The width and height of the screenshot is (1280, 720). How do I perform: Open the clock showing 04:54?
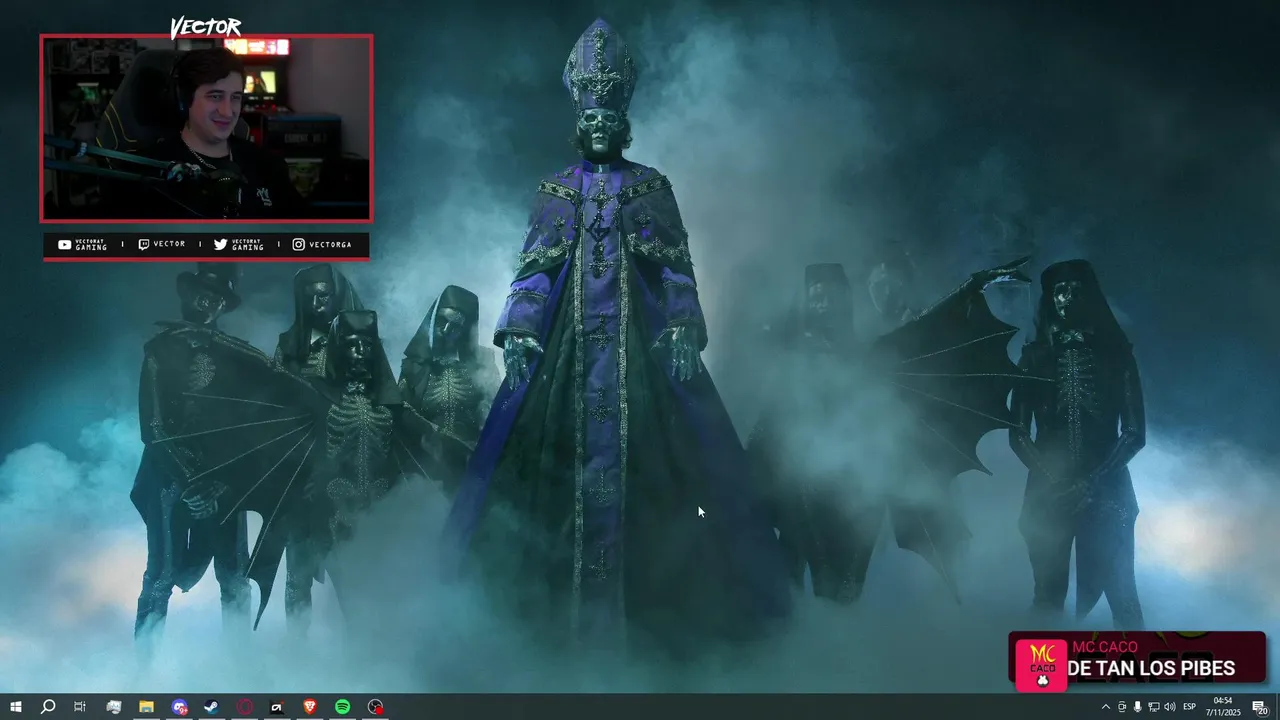click(x=1222, y=707)
